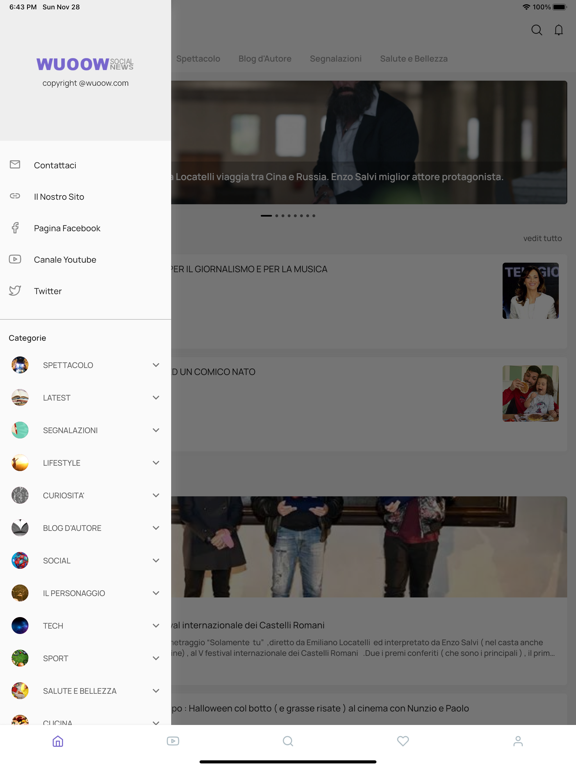Open notifications bell icon
Image resolution: width=576 pixels, height=768 pixels.
(x=558, y=30)
